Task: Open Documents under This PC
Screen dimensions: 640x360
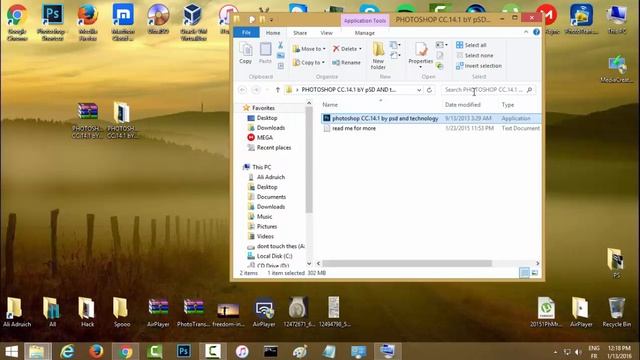Action: 267,197
